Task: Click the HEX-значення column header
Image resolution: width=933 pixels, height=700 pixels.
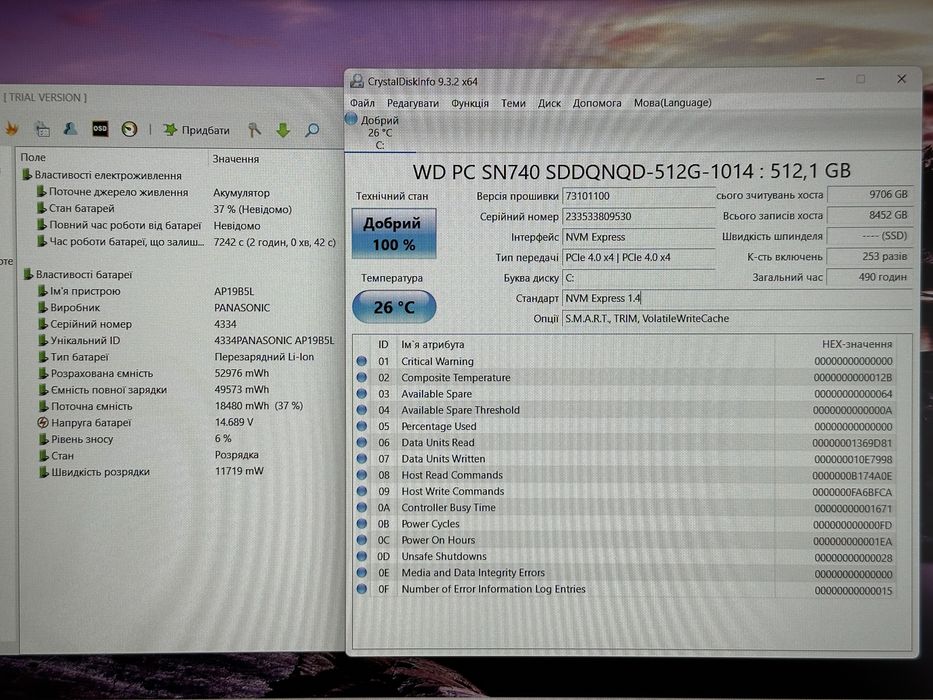Action: coord(857,344)
